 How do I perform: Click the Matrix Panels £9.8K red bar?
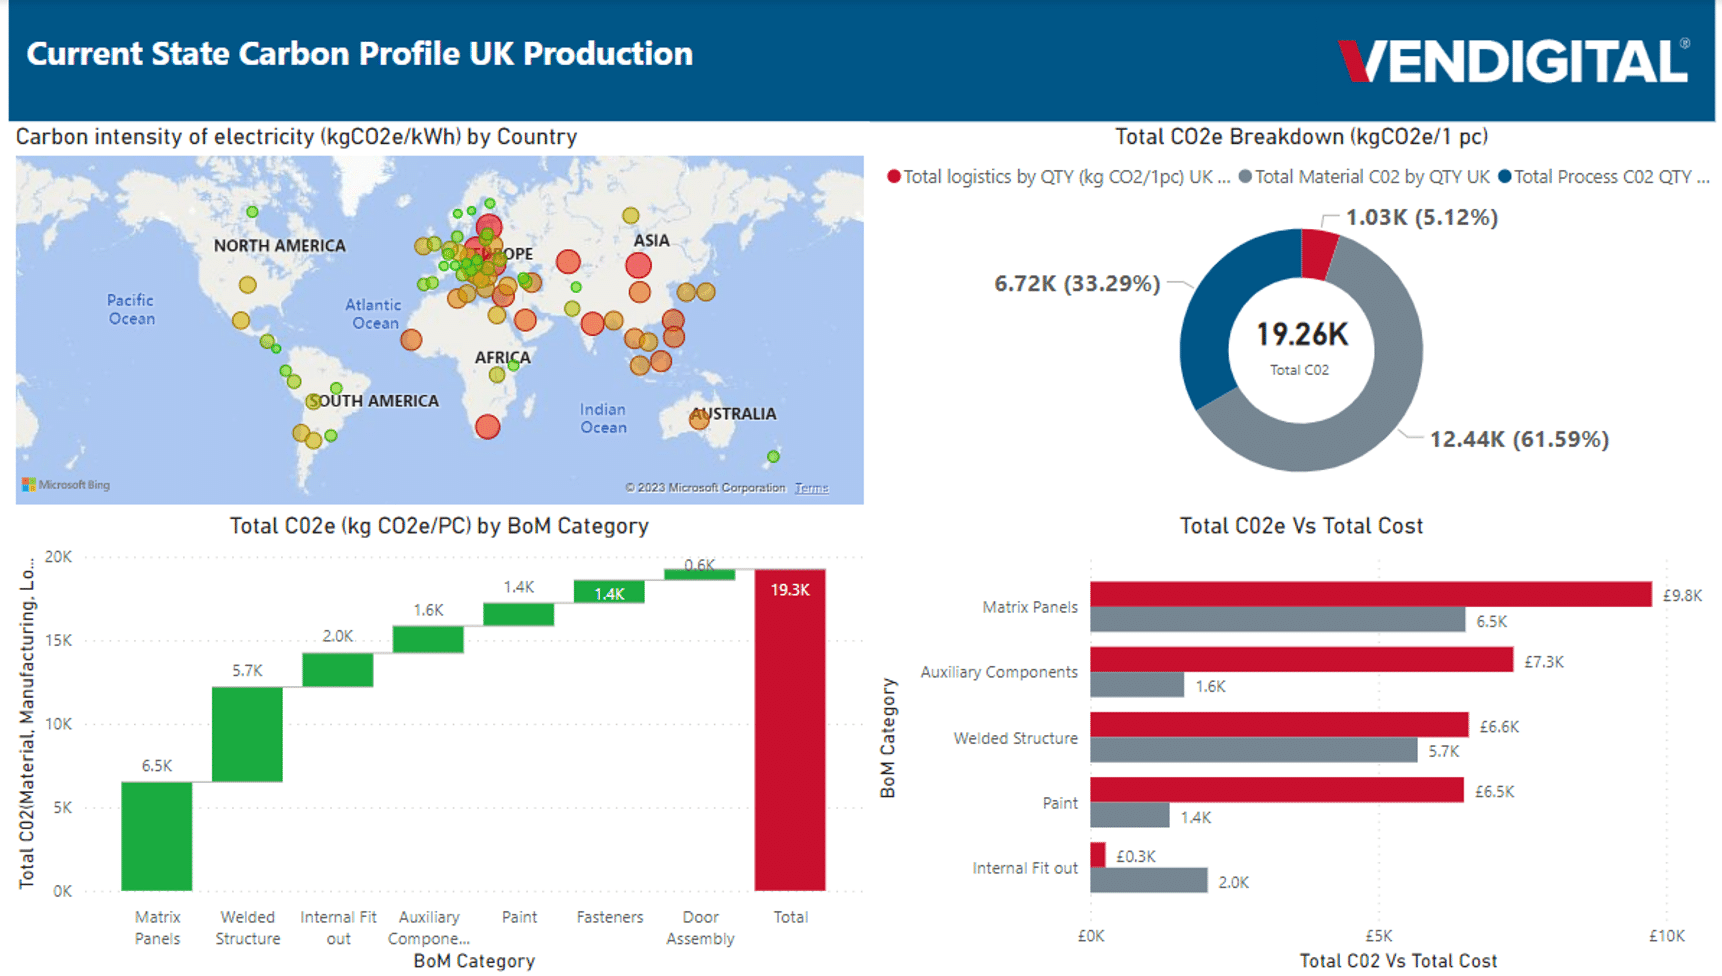(x=1370, y=594)
